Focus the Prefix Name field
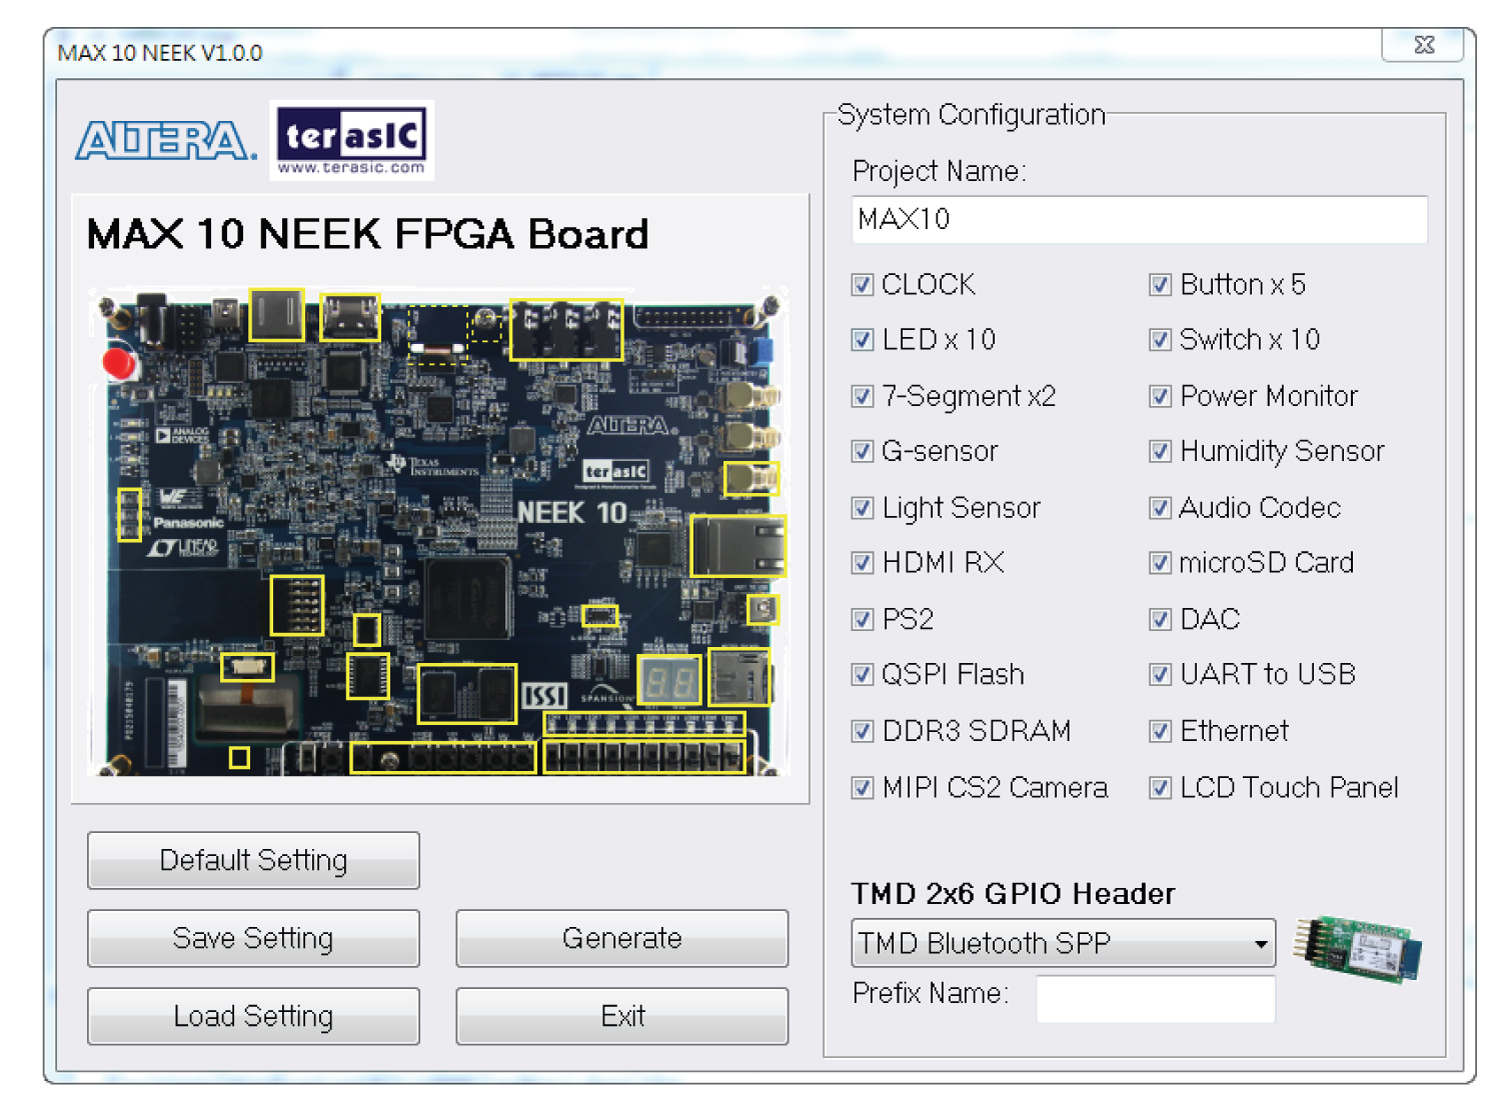The height and width of the screenshot is (1111, 1500). click(1156, 999)
